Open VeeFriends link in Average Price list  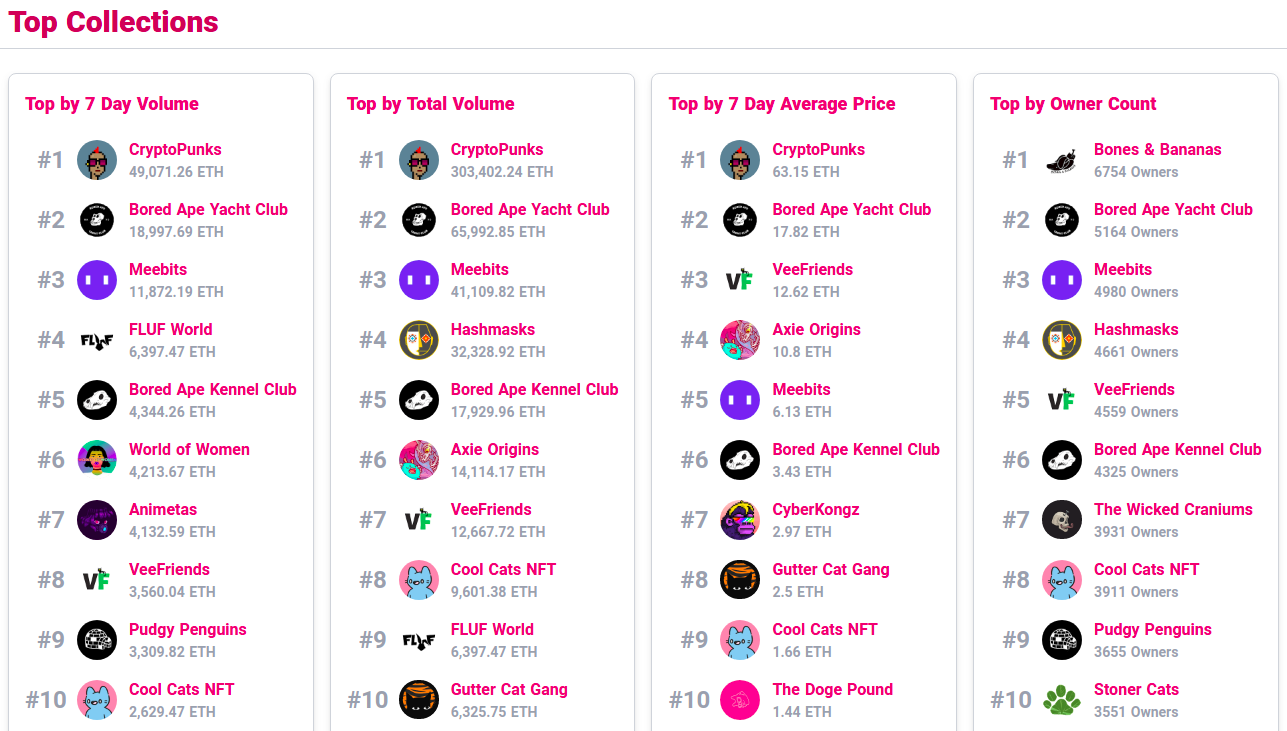(x=812, y=270)
